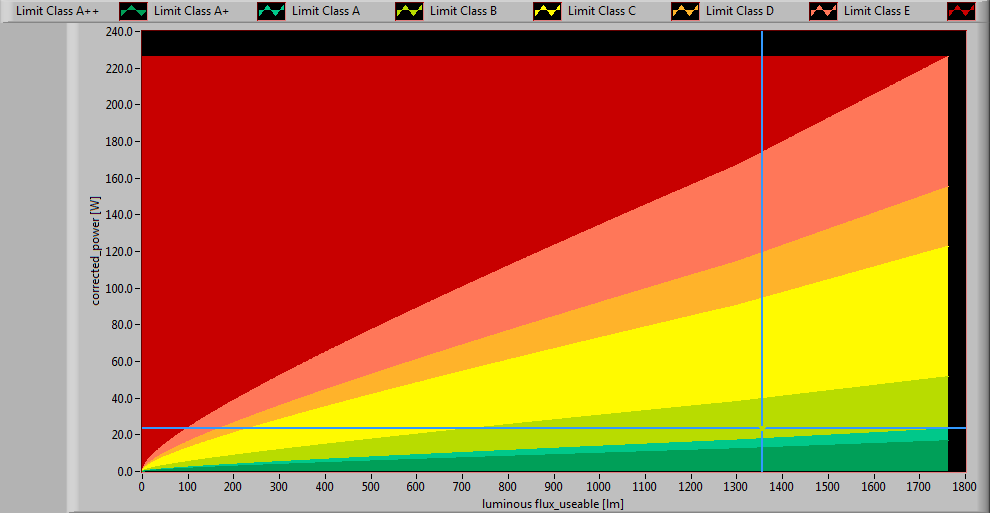Click the "Limit Class D" legend text
Image resolution: width=990 pixels, height=513 pixels.
pyautogui.click(x=739, y=11)
